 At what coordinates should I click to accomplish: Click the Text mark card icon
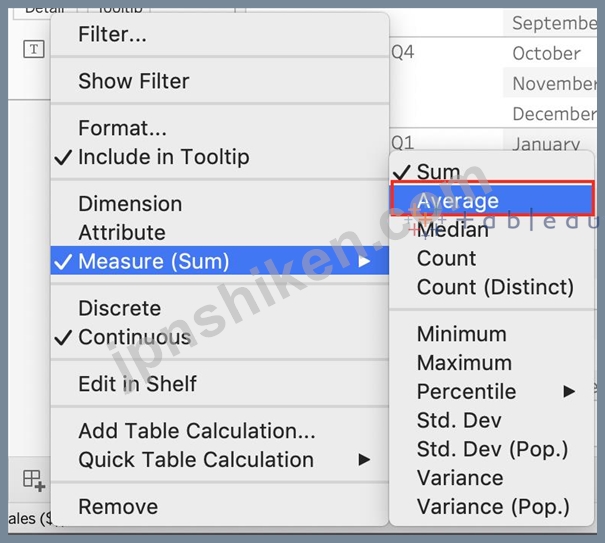point(34,49)
